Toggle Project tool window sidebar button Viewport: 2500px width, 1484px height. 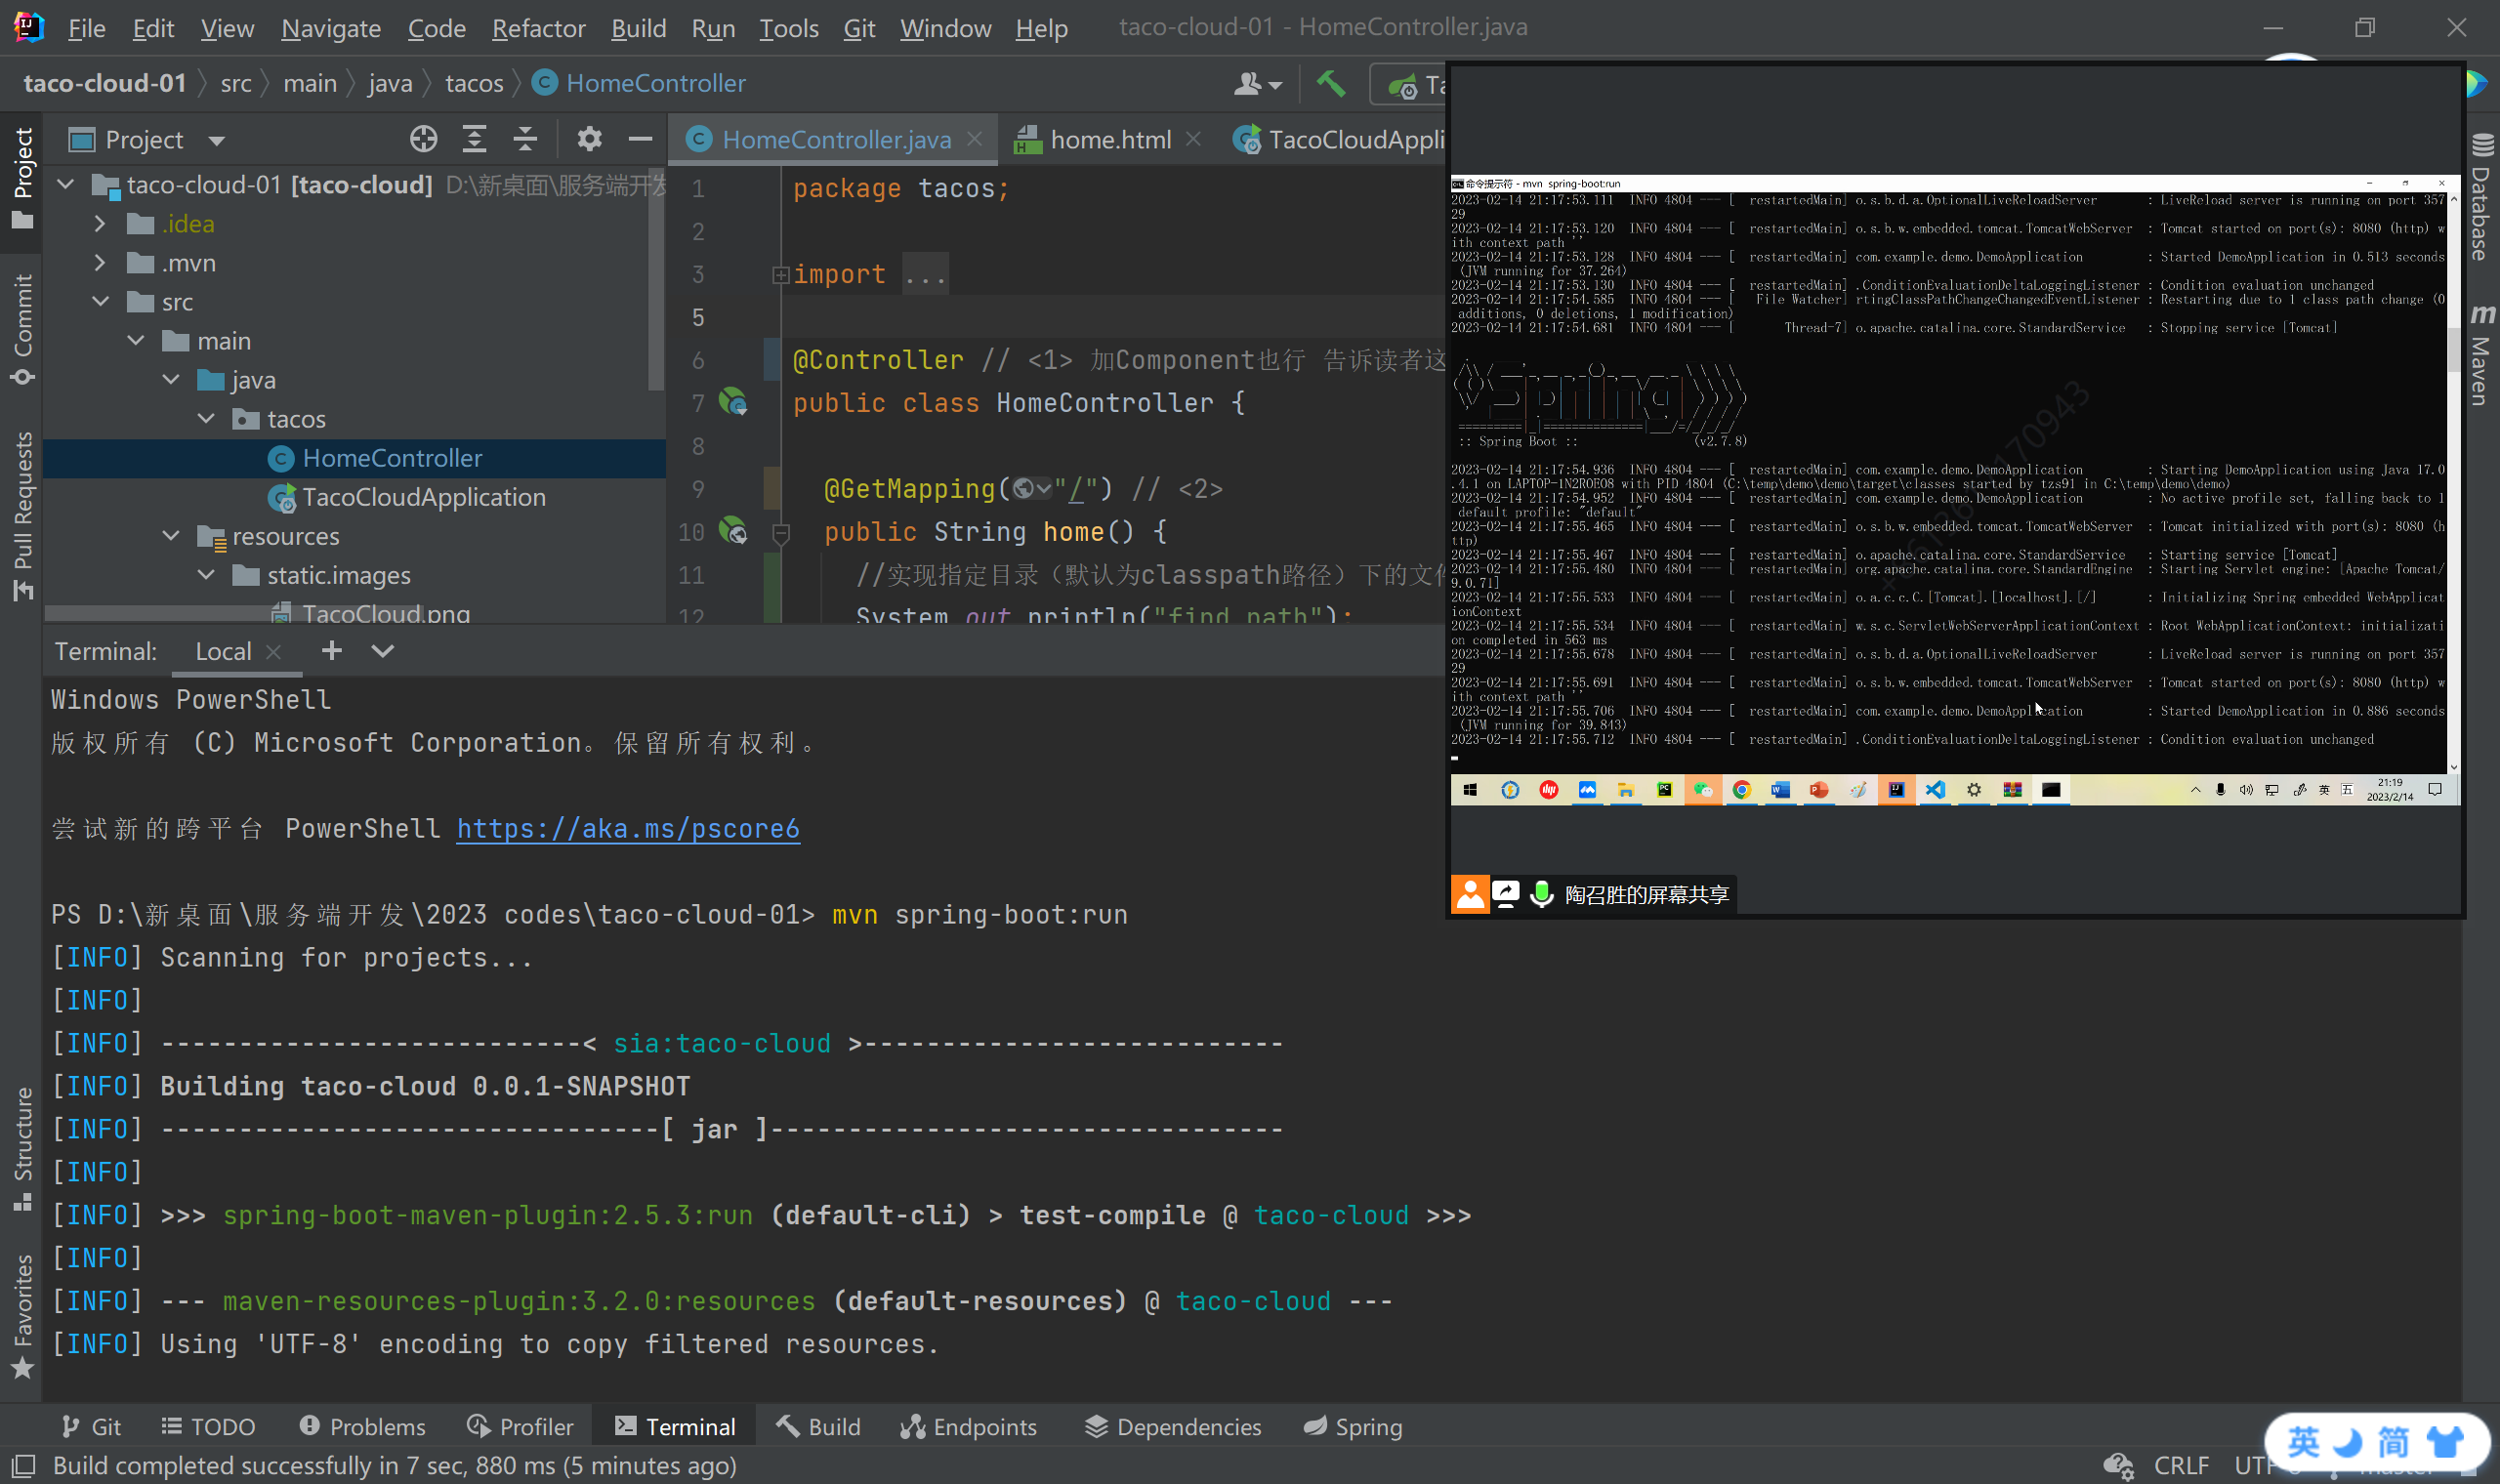22,178
